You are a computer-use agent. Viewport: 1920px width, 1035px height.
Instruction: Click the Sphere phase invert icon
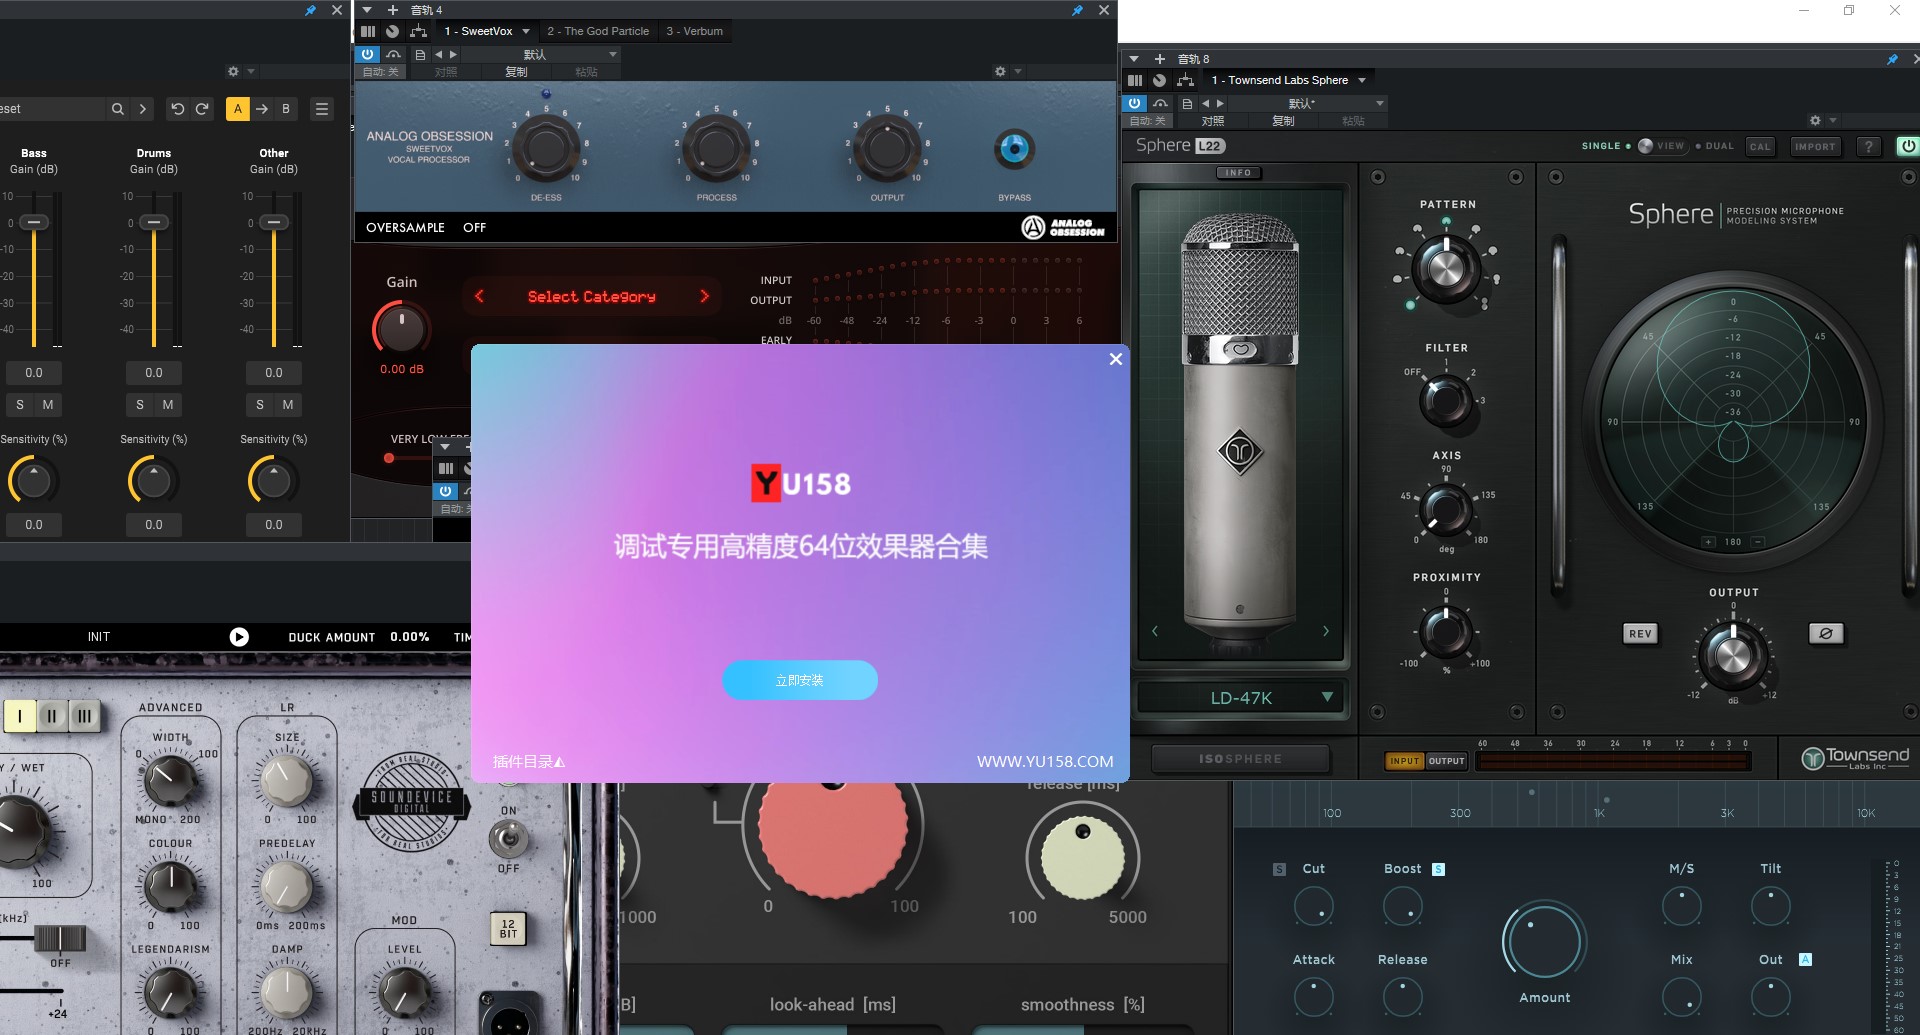click(1826, 634)
